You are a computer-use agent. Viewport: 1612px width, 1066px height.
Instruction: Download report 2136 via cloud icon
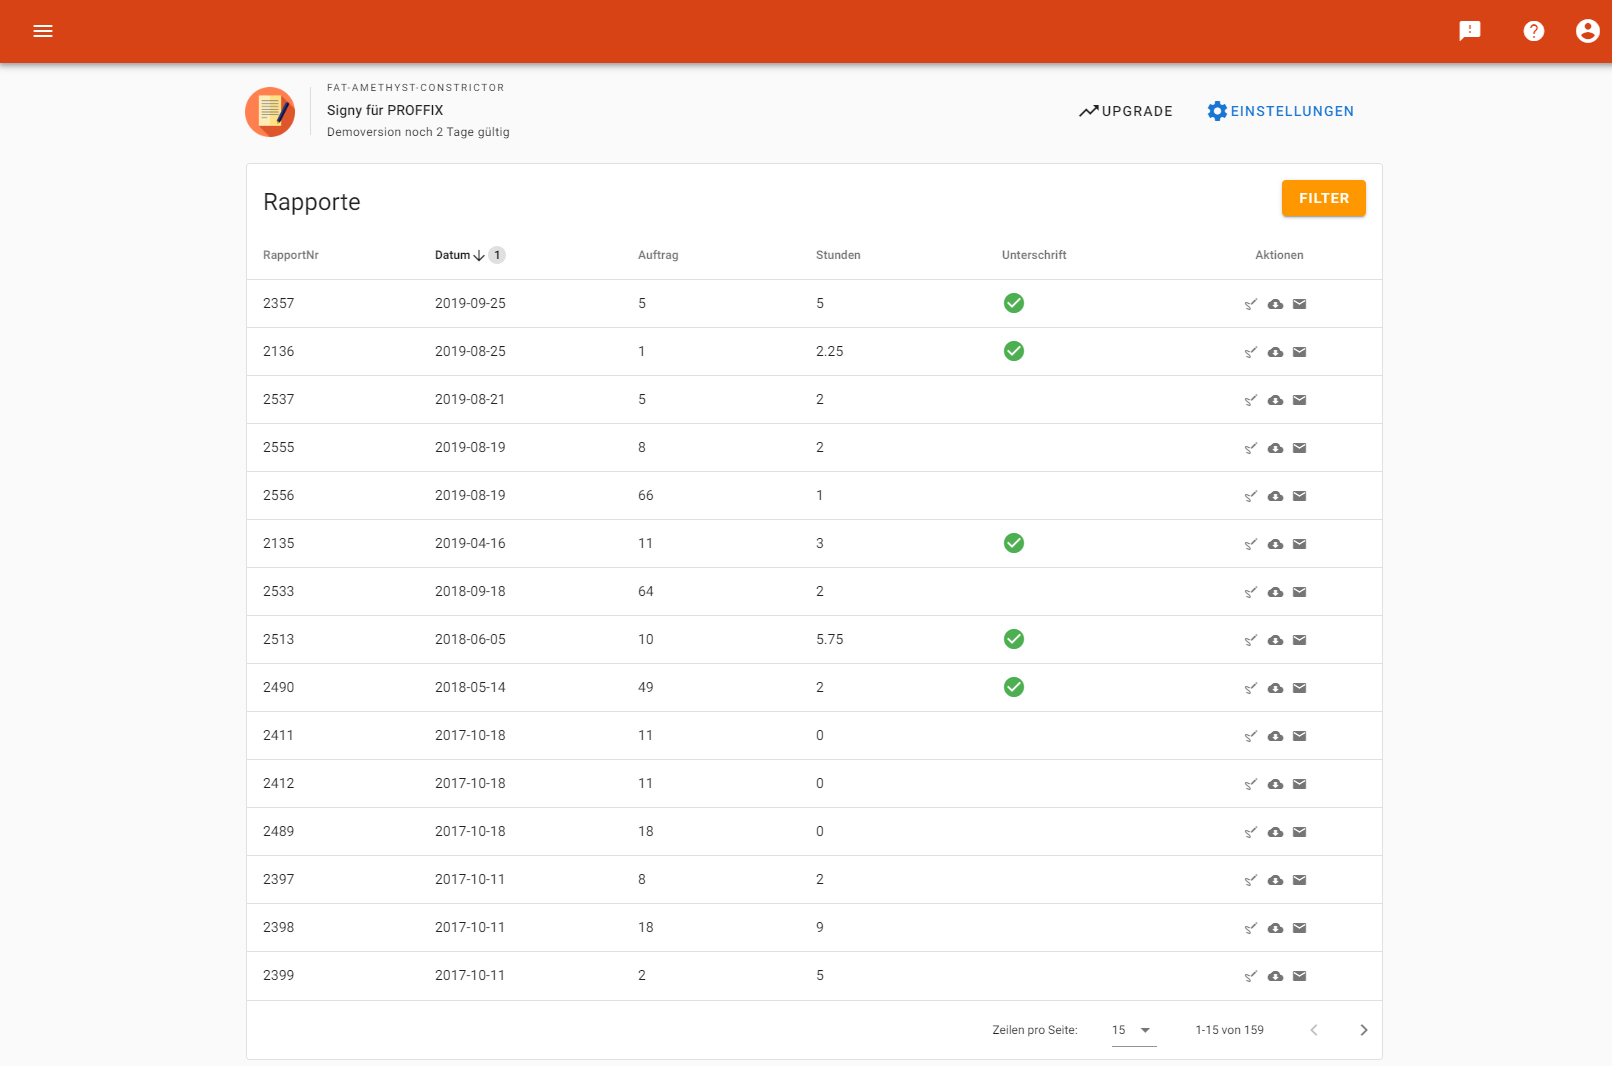coord(1275,352)
